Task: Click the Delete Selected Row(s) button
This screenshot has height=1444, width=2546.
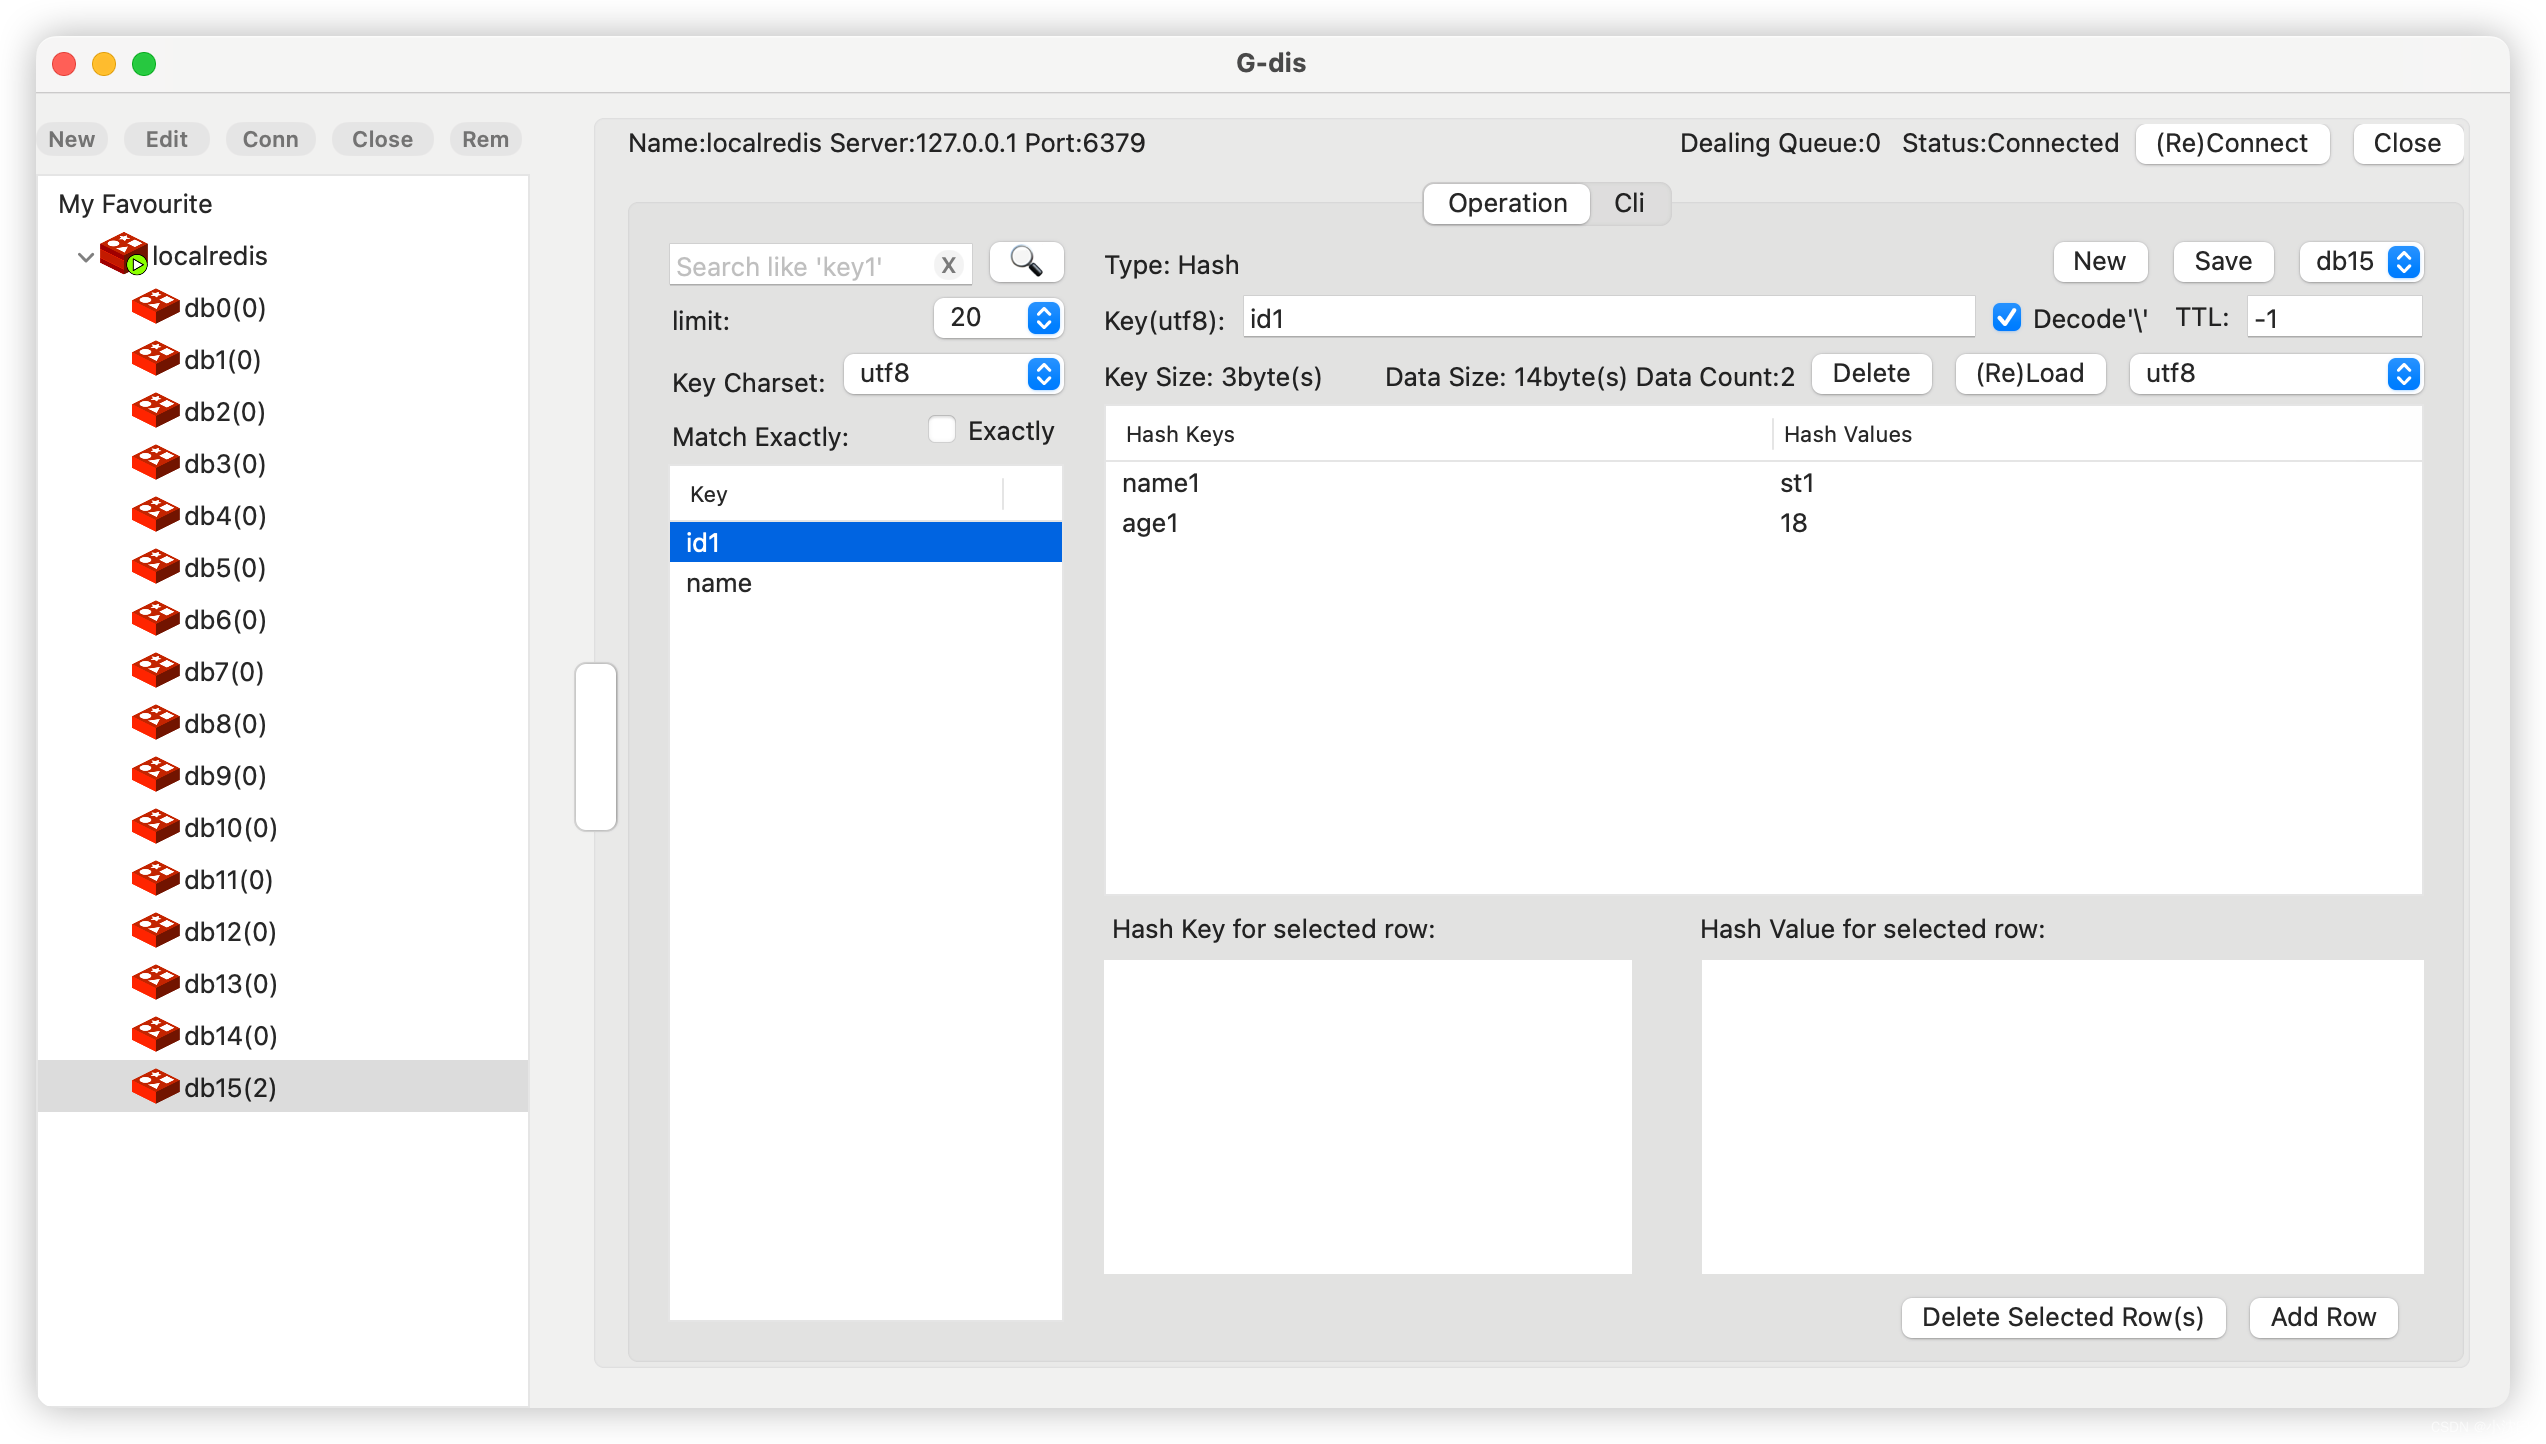Action: pos(2065,1316)
